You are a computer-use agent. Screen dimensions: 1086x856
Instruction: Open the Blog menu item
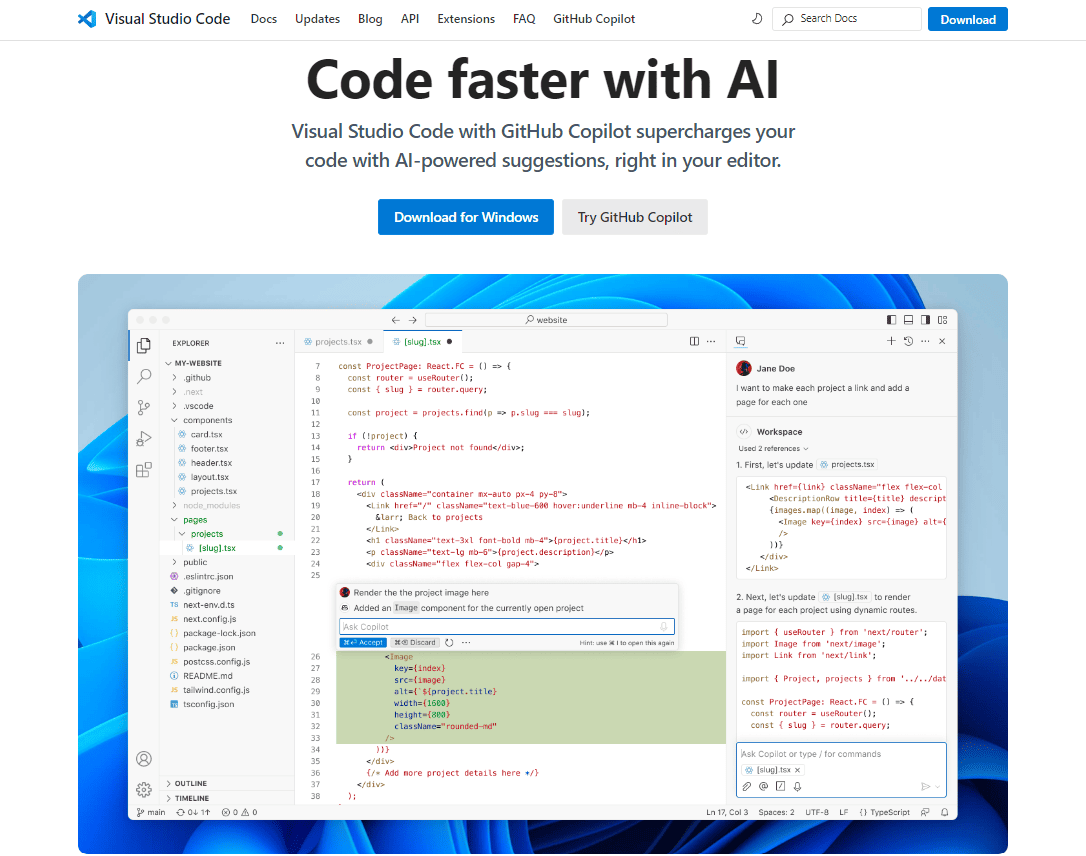[x=370, y=19]
